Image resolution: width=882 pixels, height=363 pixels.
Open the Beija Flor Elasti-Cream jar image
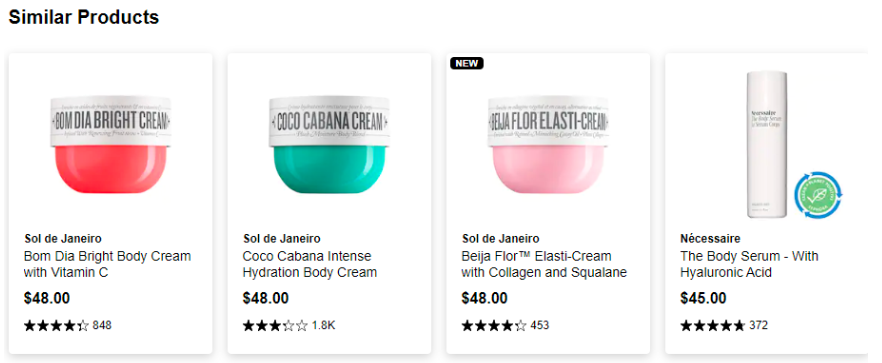548,145
